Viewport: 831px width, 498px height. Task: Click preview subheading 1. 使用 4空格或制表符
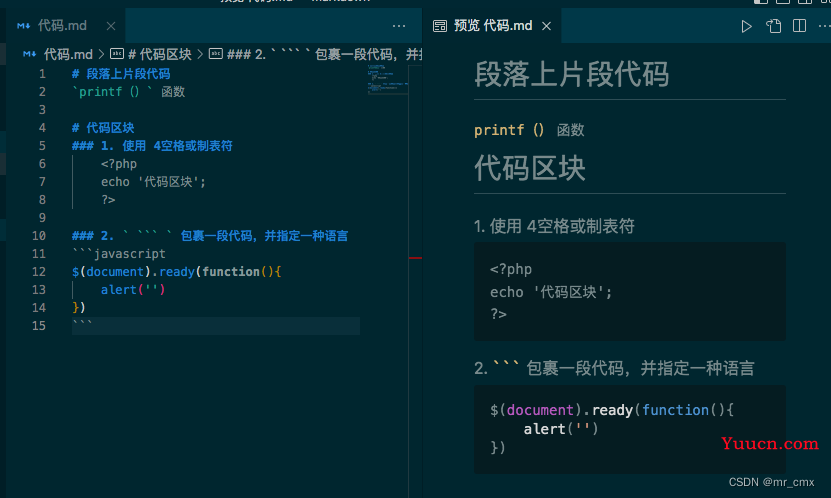point(554,226)
